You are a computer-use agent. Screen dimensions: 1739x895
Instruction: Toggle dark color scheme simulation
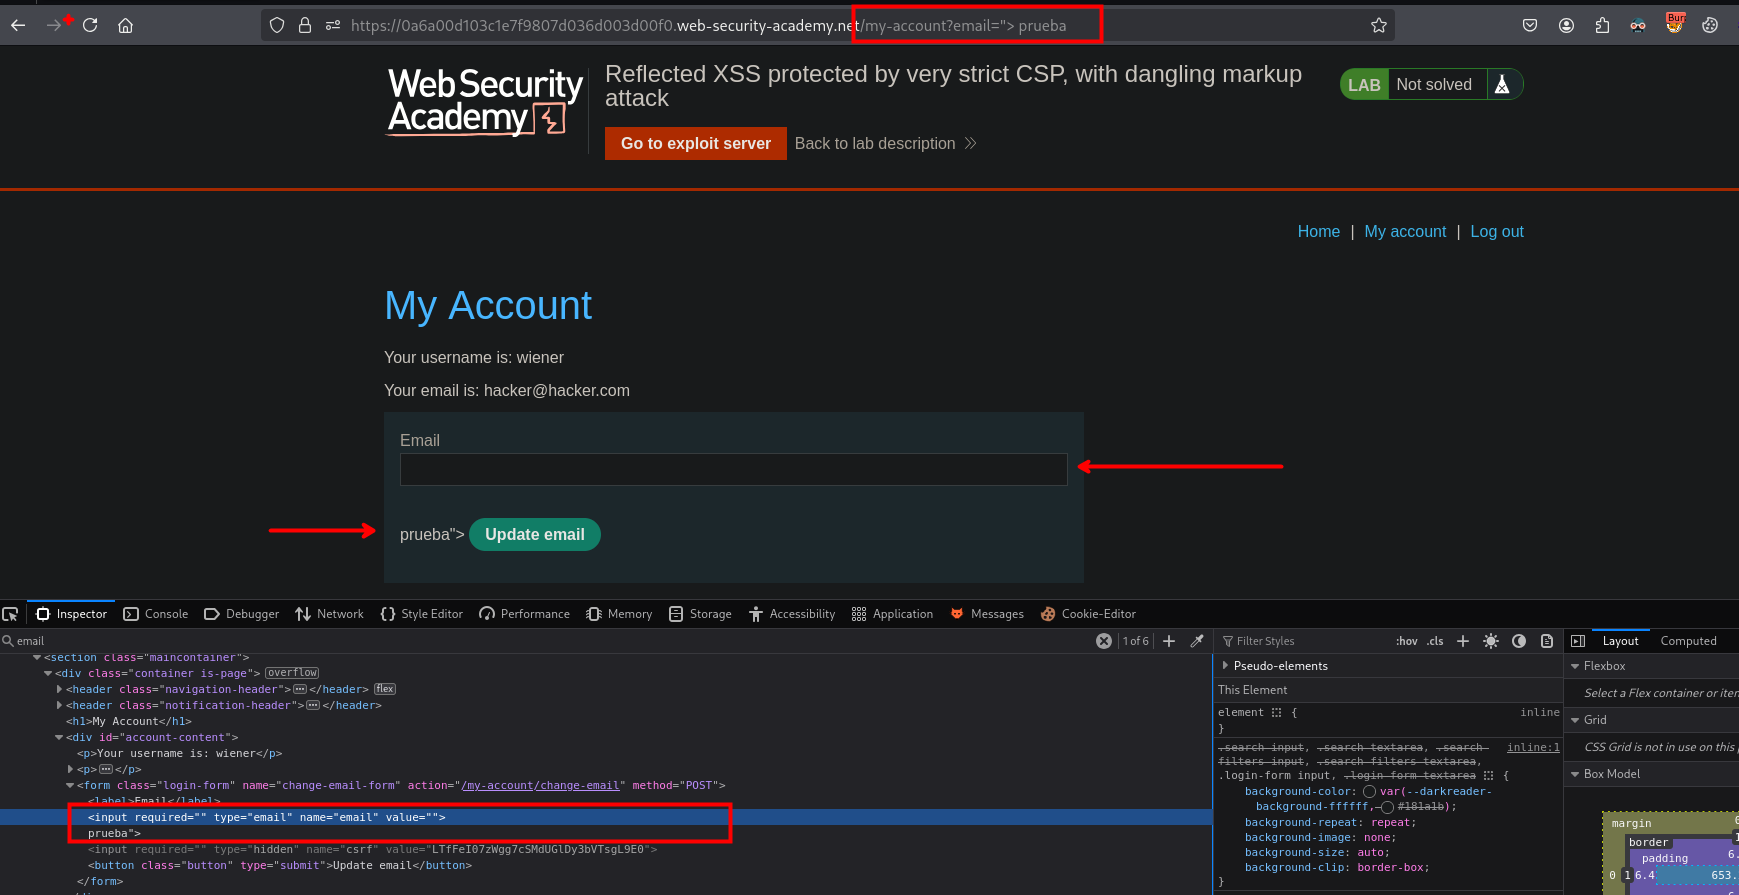[1519, 641]
